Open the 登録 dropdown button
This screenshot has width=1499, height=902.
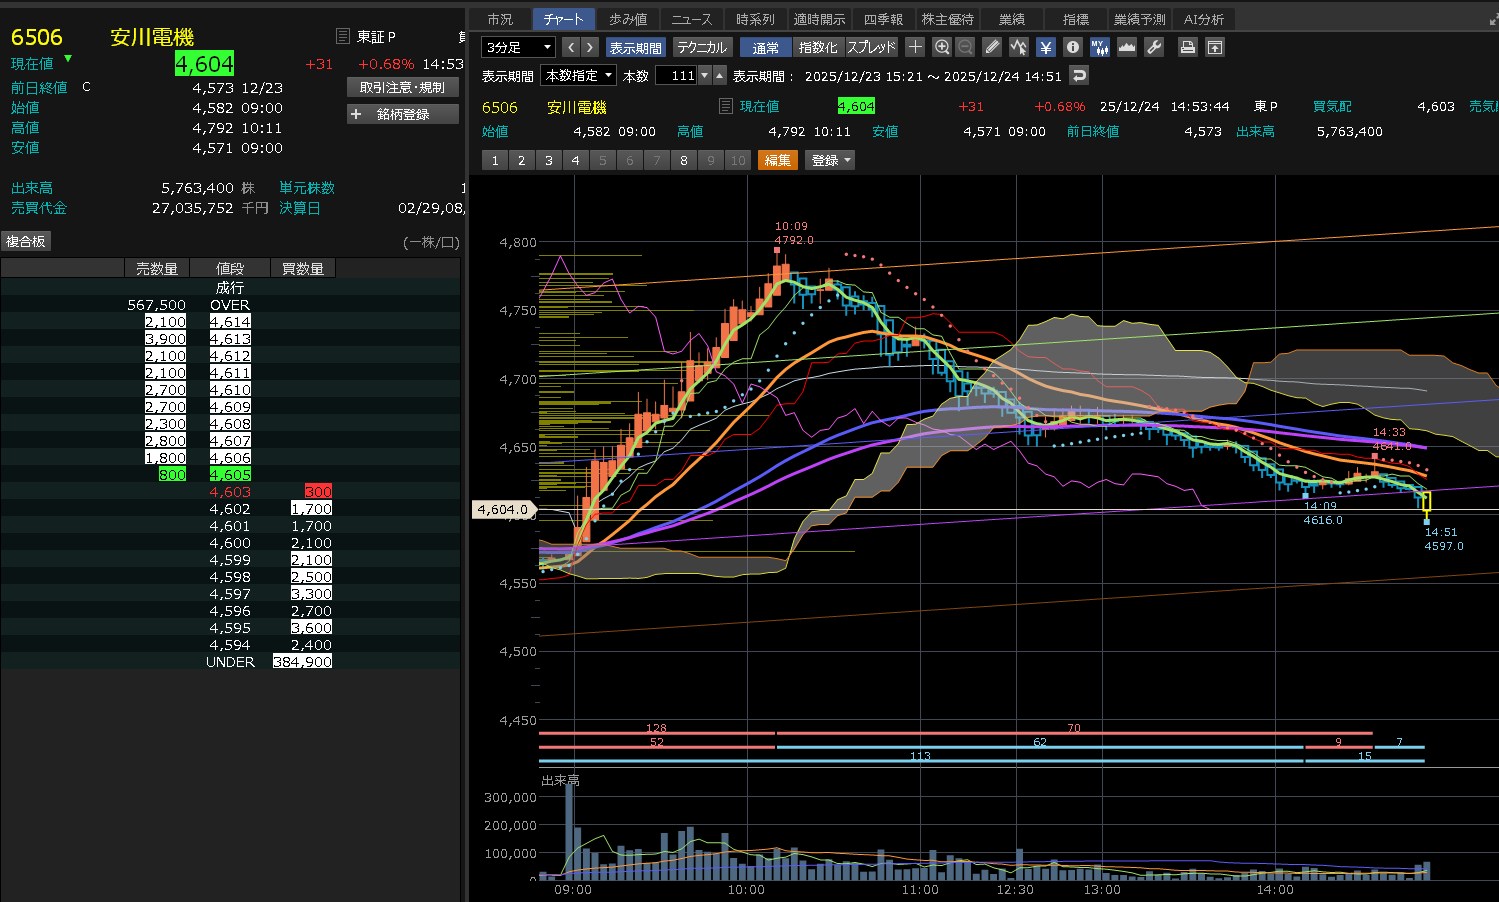point(830,160)
